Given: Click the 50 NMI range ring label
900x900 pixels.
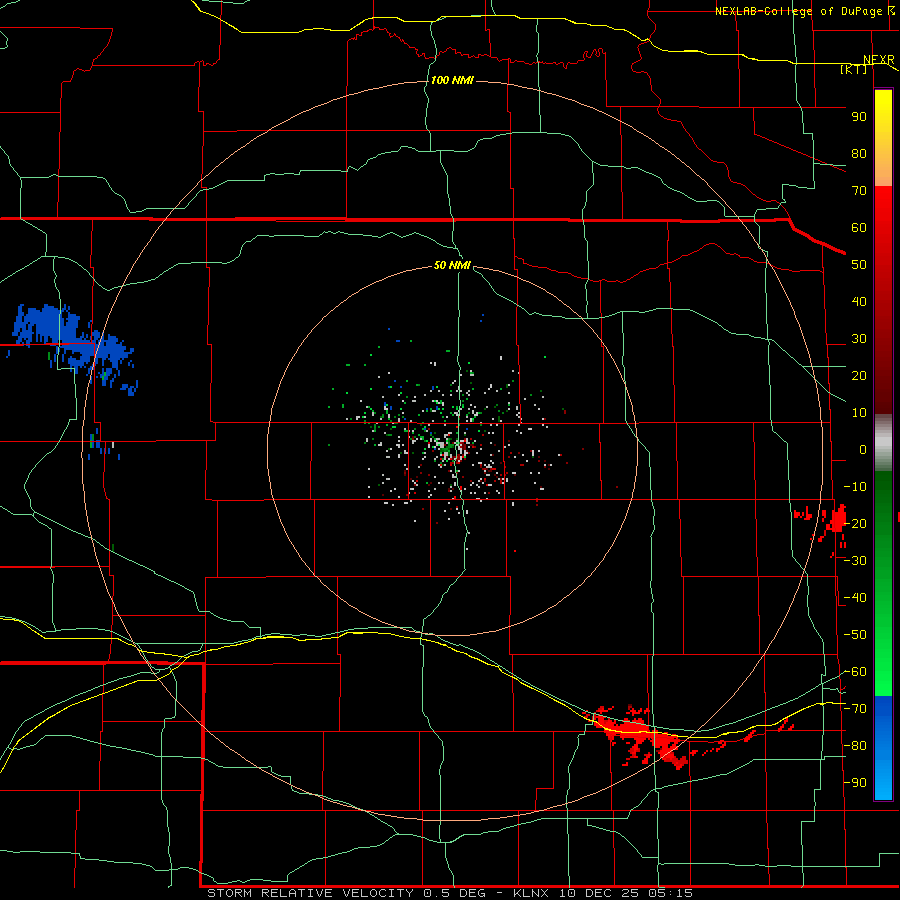Looking at the screenshot, I should [x=452, y=265].
